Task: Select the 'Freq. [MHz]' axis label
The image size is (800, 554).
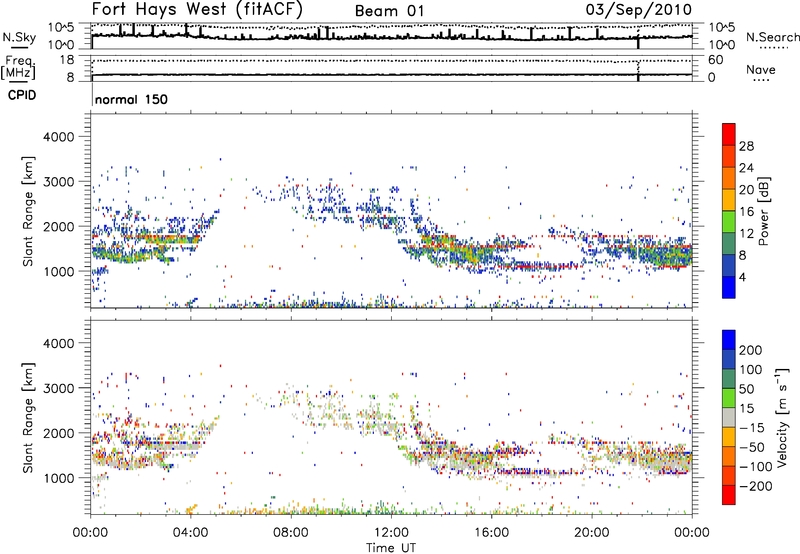Action: pyautogui.click(x=18, y=68)
